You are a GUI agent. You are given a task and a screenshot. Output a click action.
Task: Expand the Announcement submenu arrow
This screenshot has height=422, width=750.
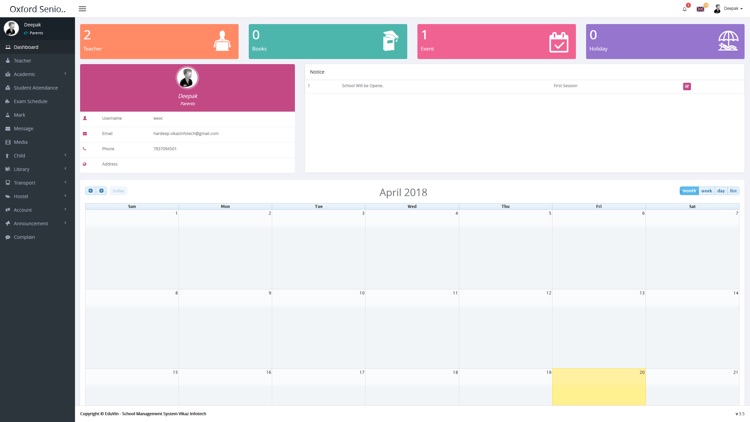point(65,223)
